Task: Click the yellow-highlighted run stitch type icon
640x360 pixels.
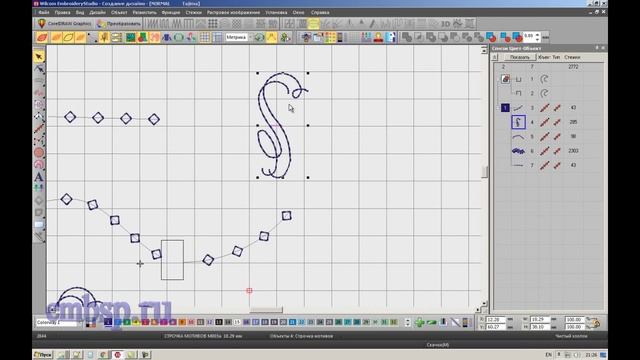Action: point(313,24)
